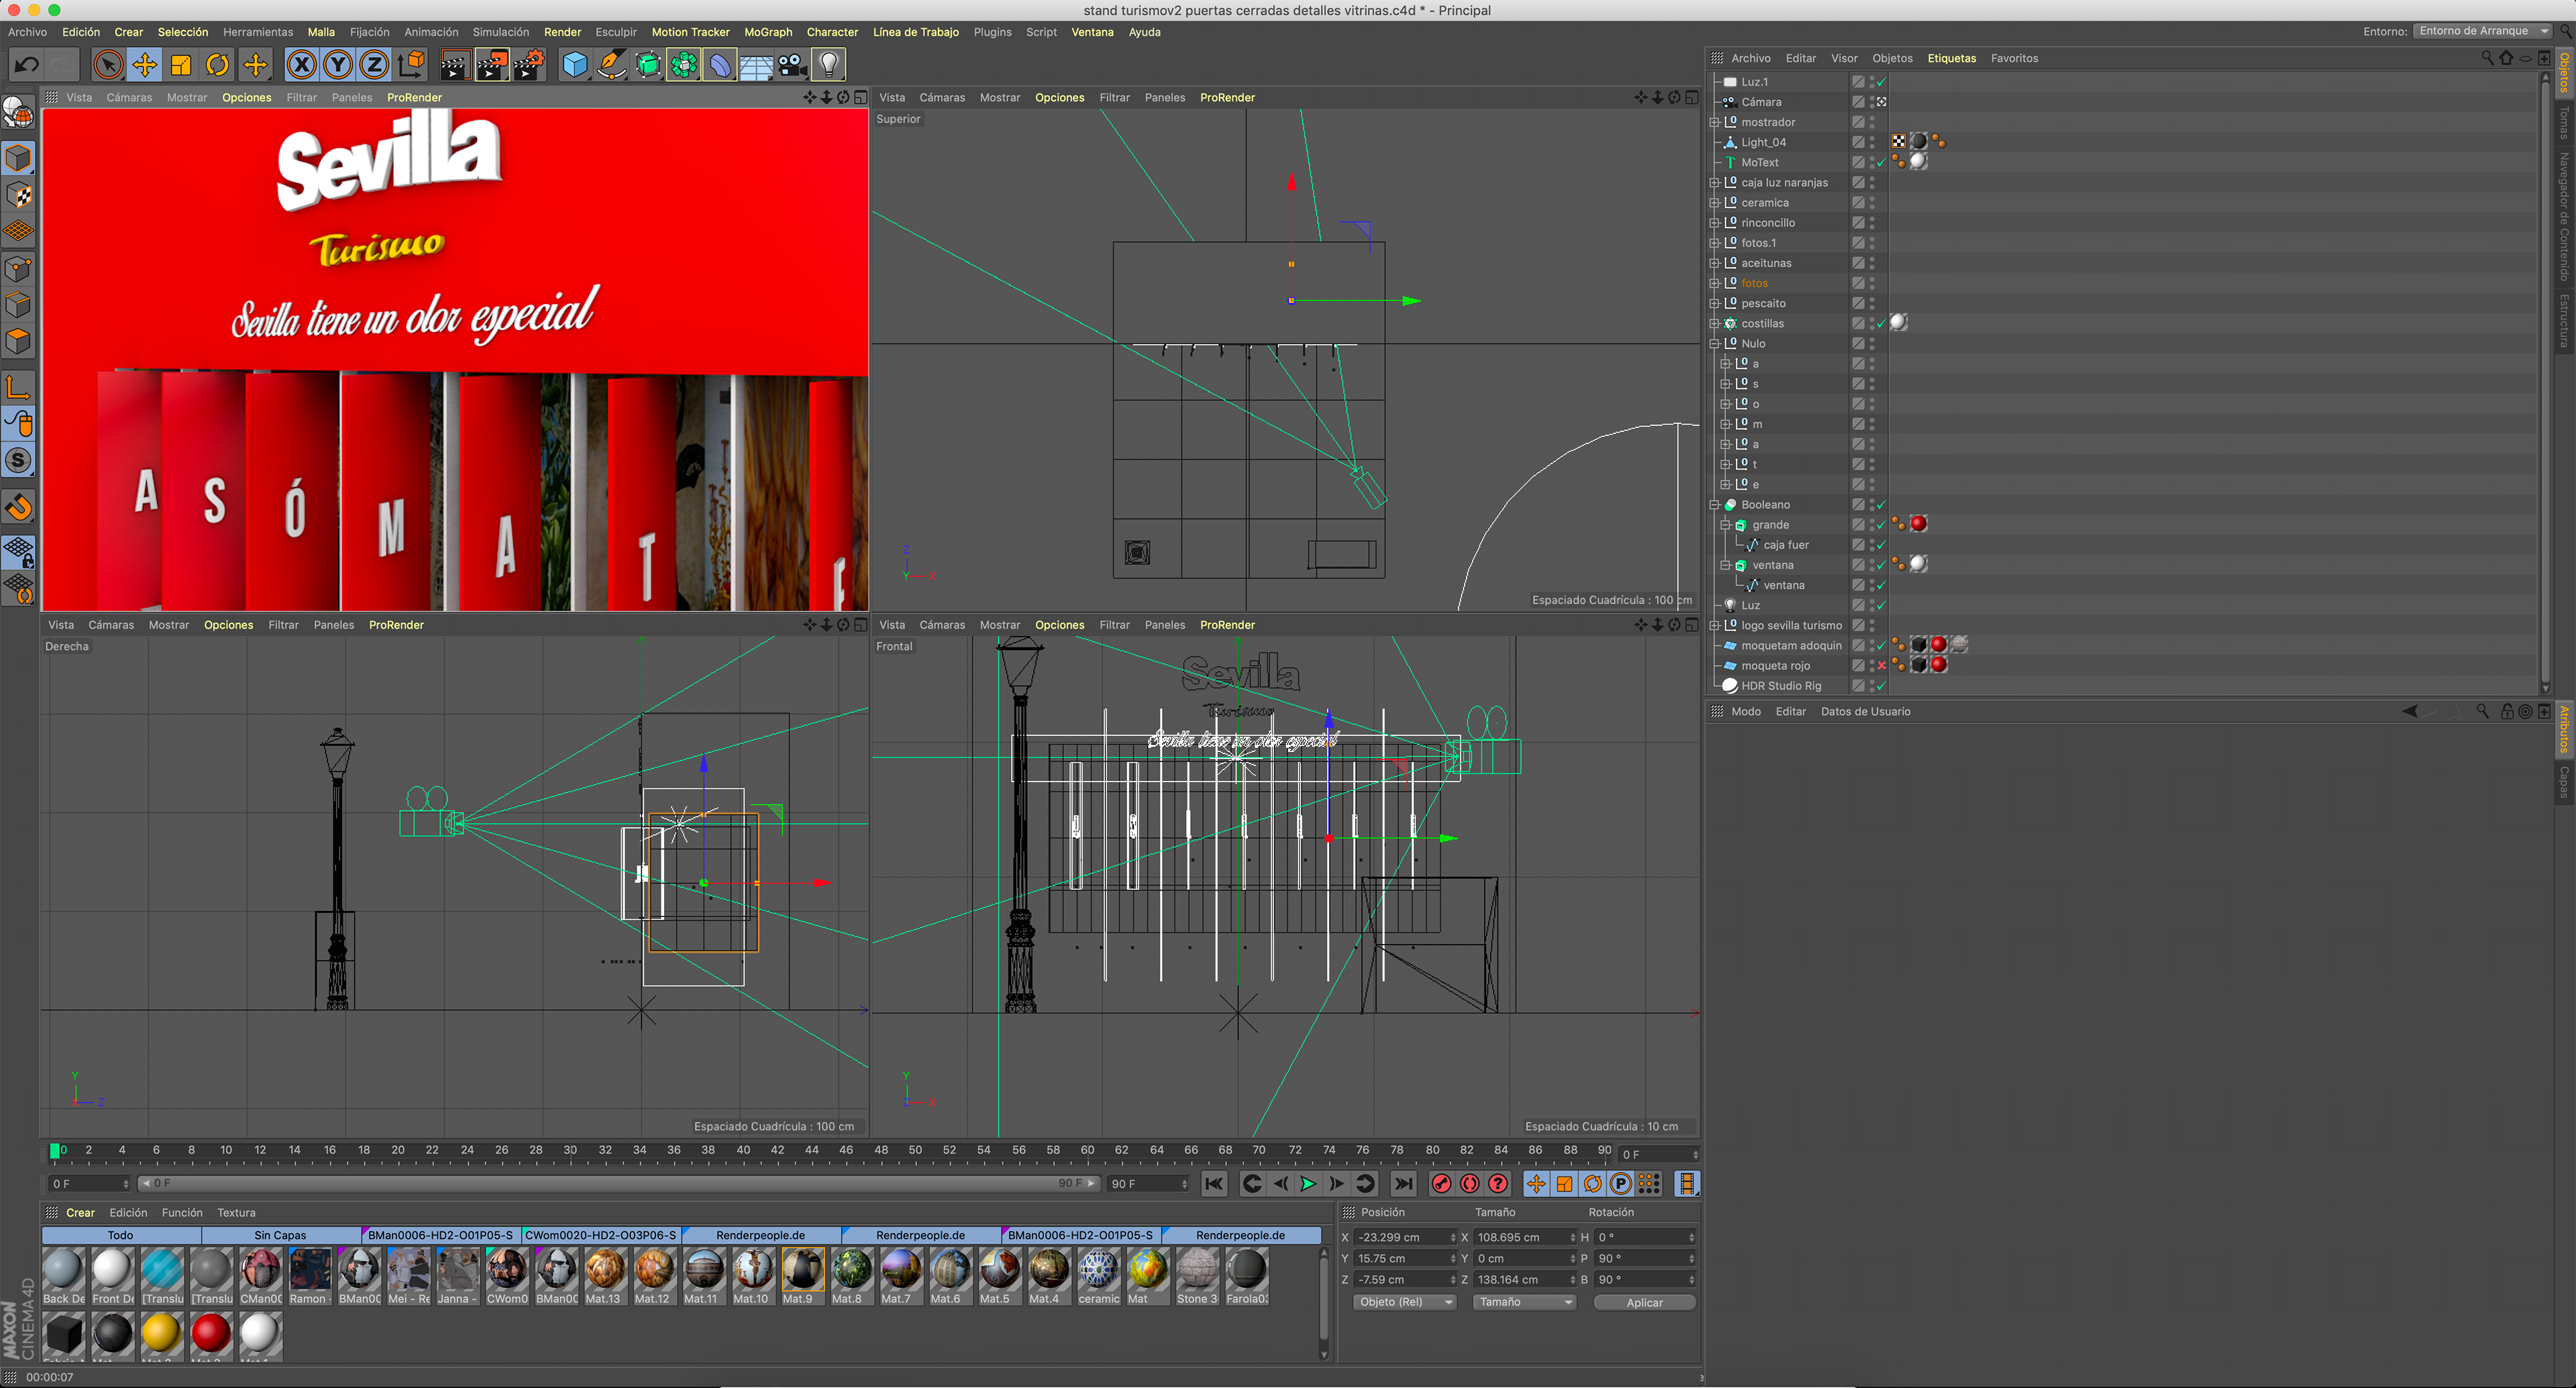2576x1388 pixels.
Task: Open render settings clapperboard with gear
Action: pos(529,65)
